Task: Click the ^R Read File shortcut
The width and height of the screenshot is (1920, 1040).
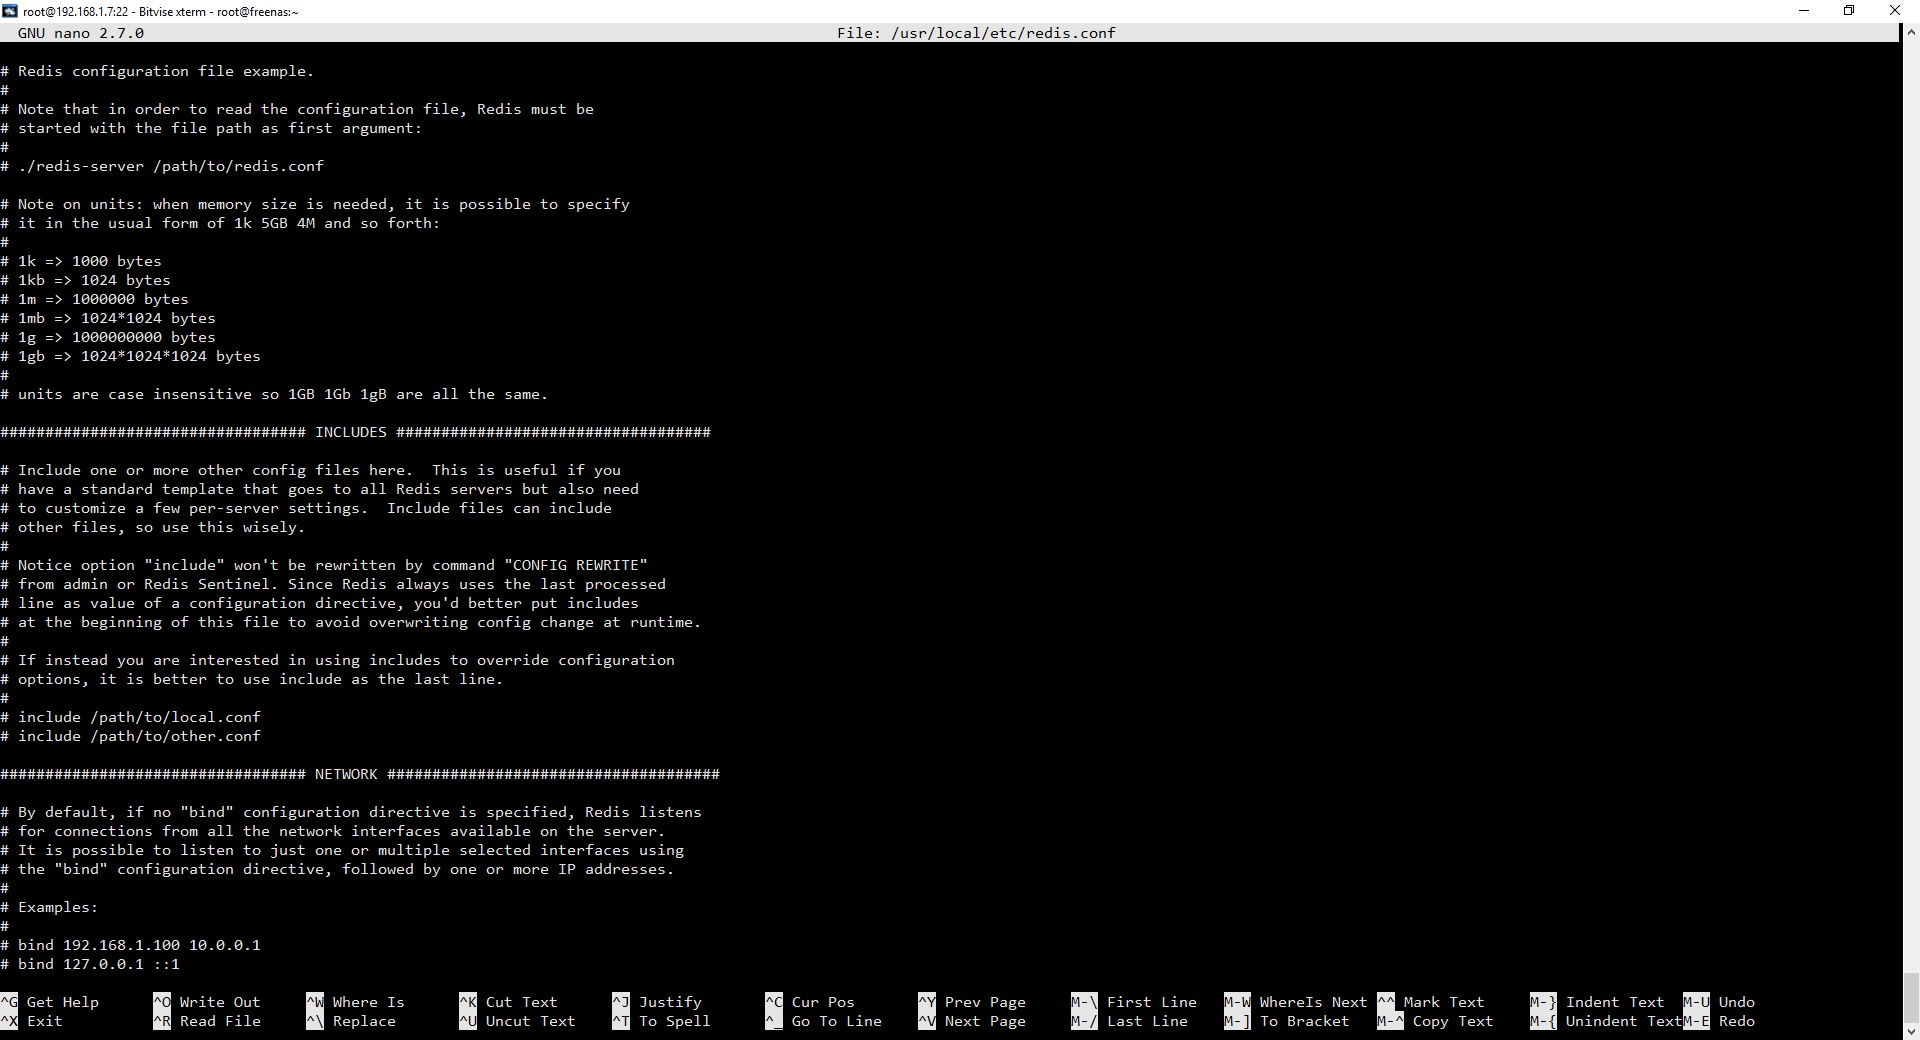Action: tap(207, 1021)
